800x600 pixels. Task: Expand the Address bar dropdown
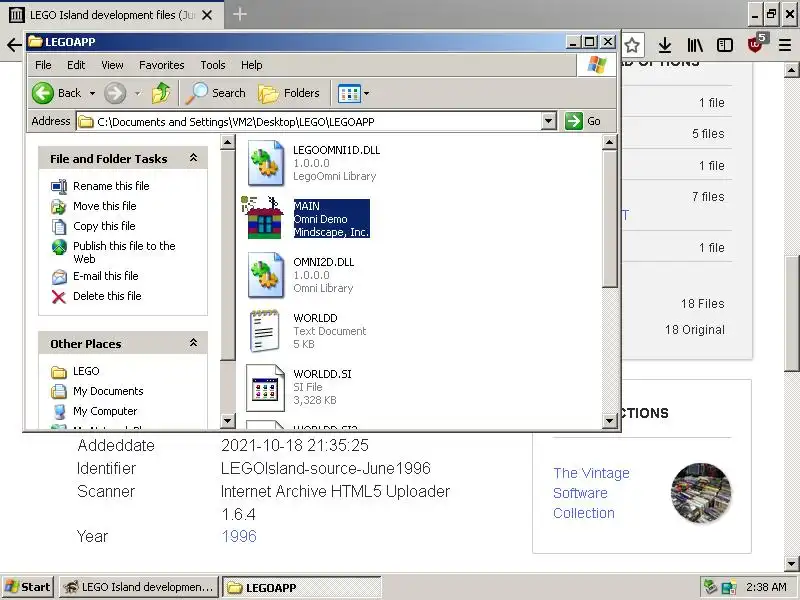coord(548,121)
